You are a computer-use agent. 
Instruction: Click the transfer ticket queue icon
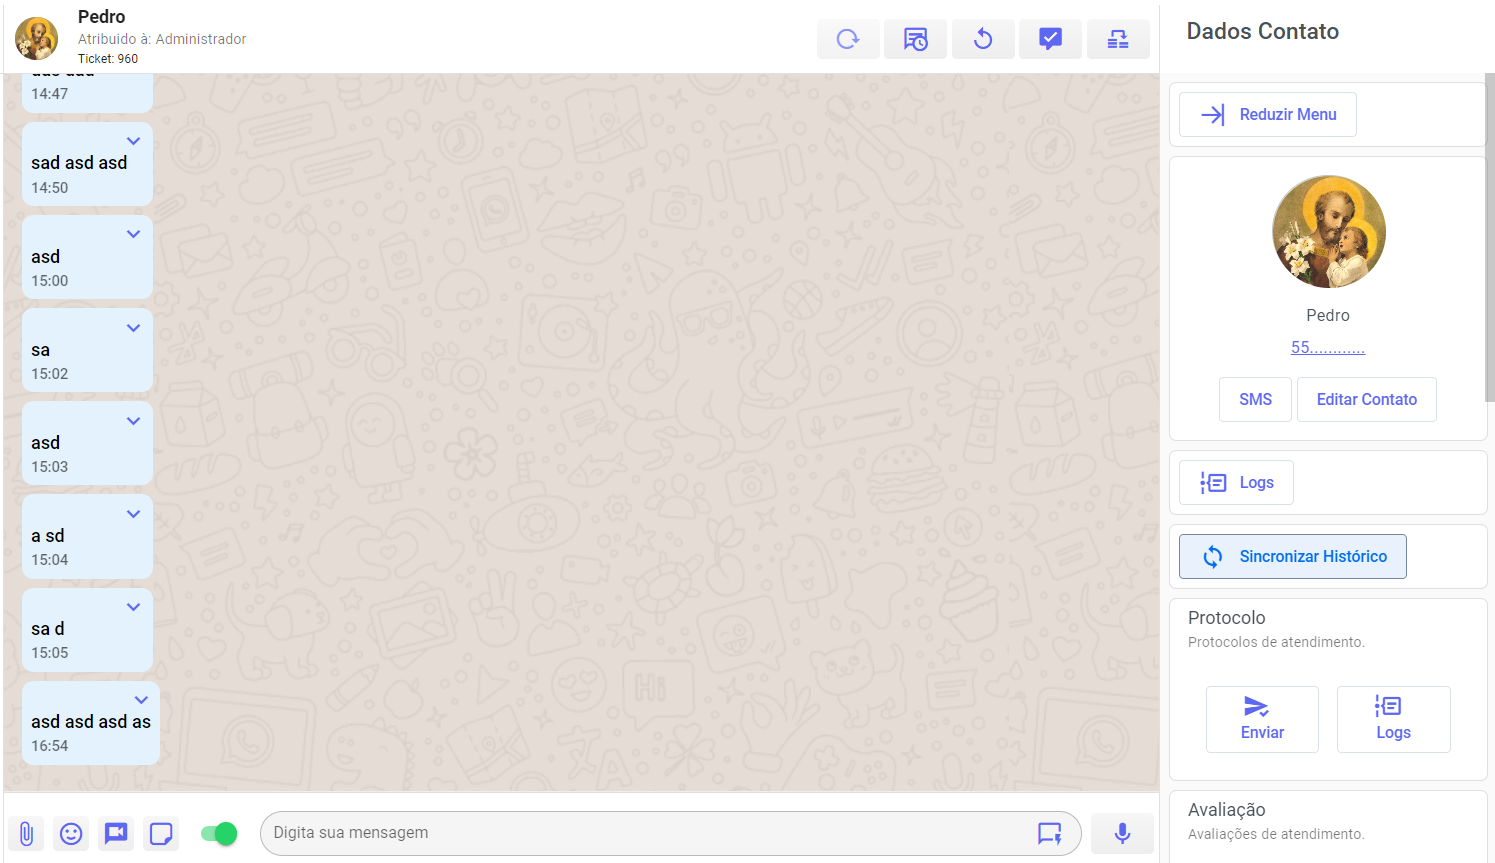click(1117, 39)
